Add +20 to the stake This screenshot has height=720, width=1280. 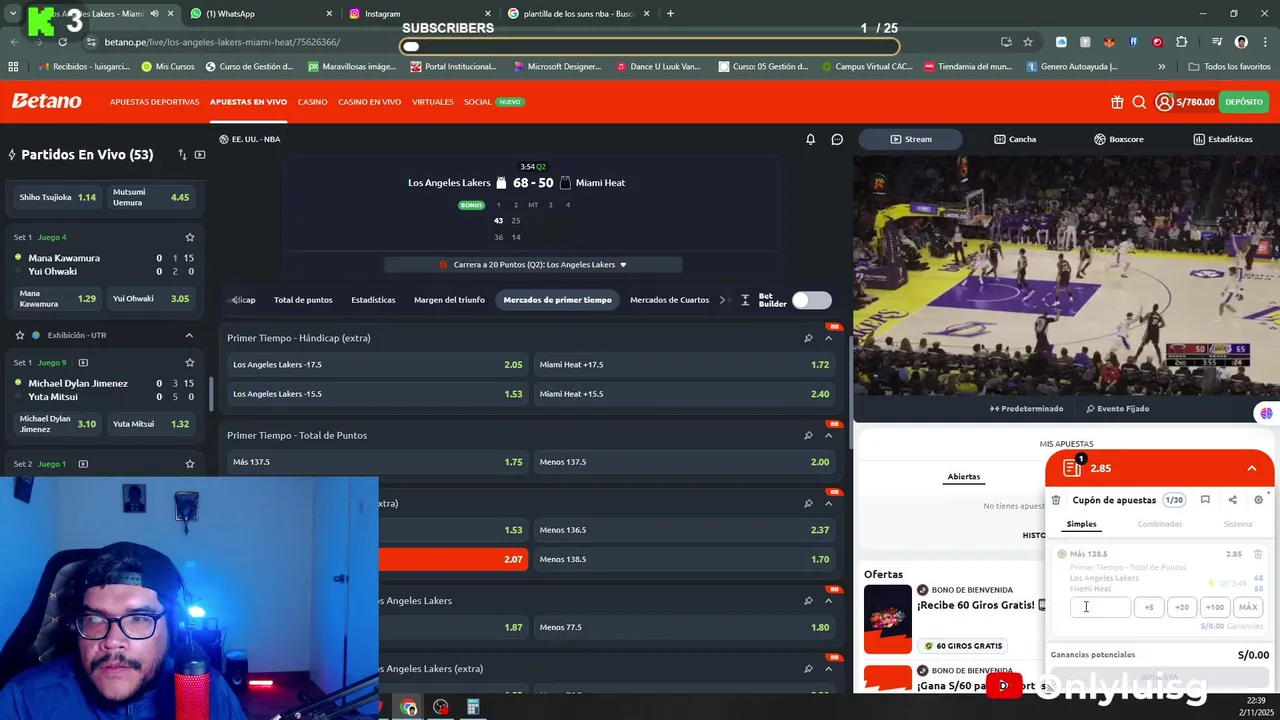1182,607
